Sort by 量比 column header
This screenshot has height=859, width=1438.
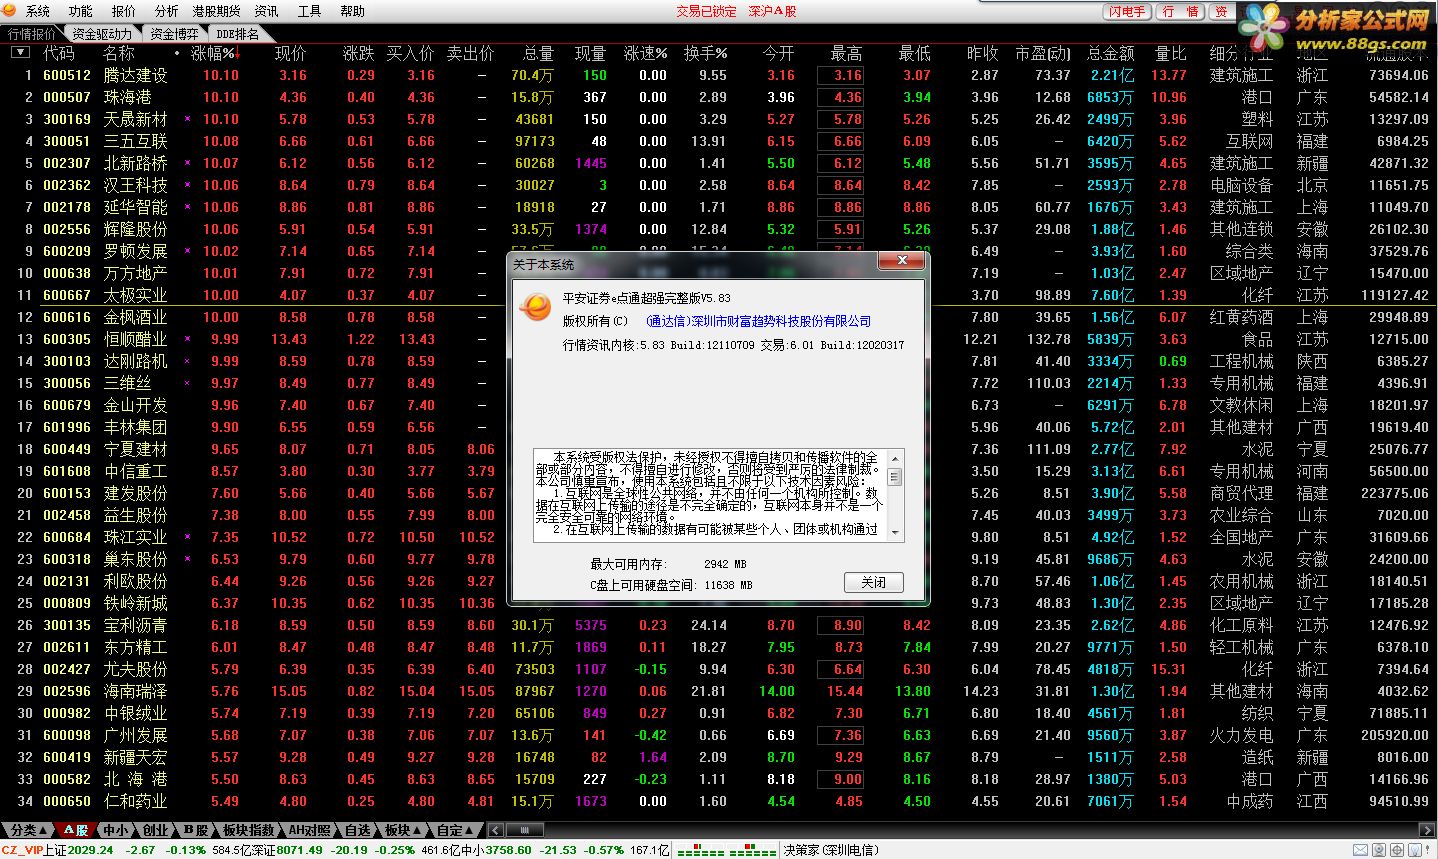click(x=1170, y=53)
